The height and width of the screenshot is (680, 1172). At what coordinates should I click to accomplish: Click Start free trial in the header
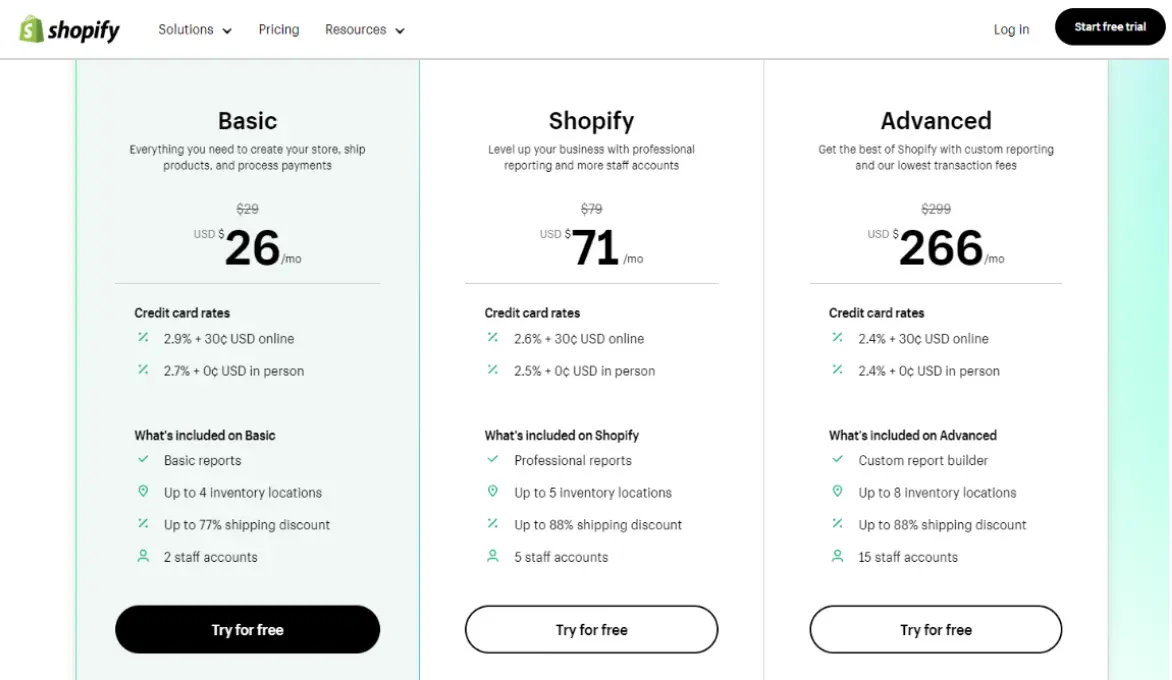pyautogui.click(x=1110, y=28)
